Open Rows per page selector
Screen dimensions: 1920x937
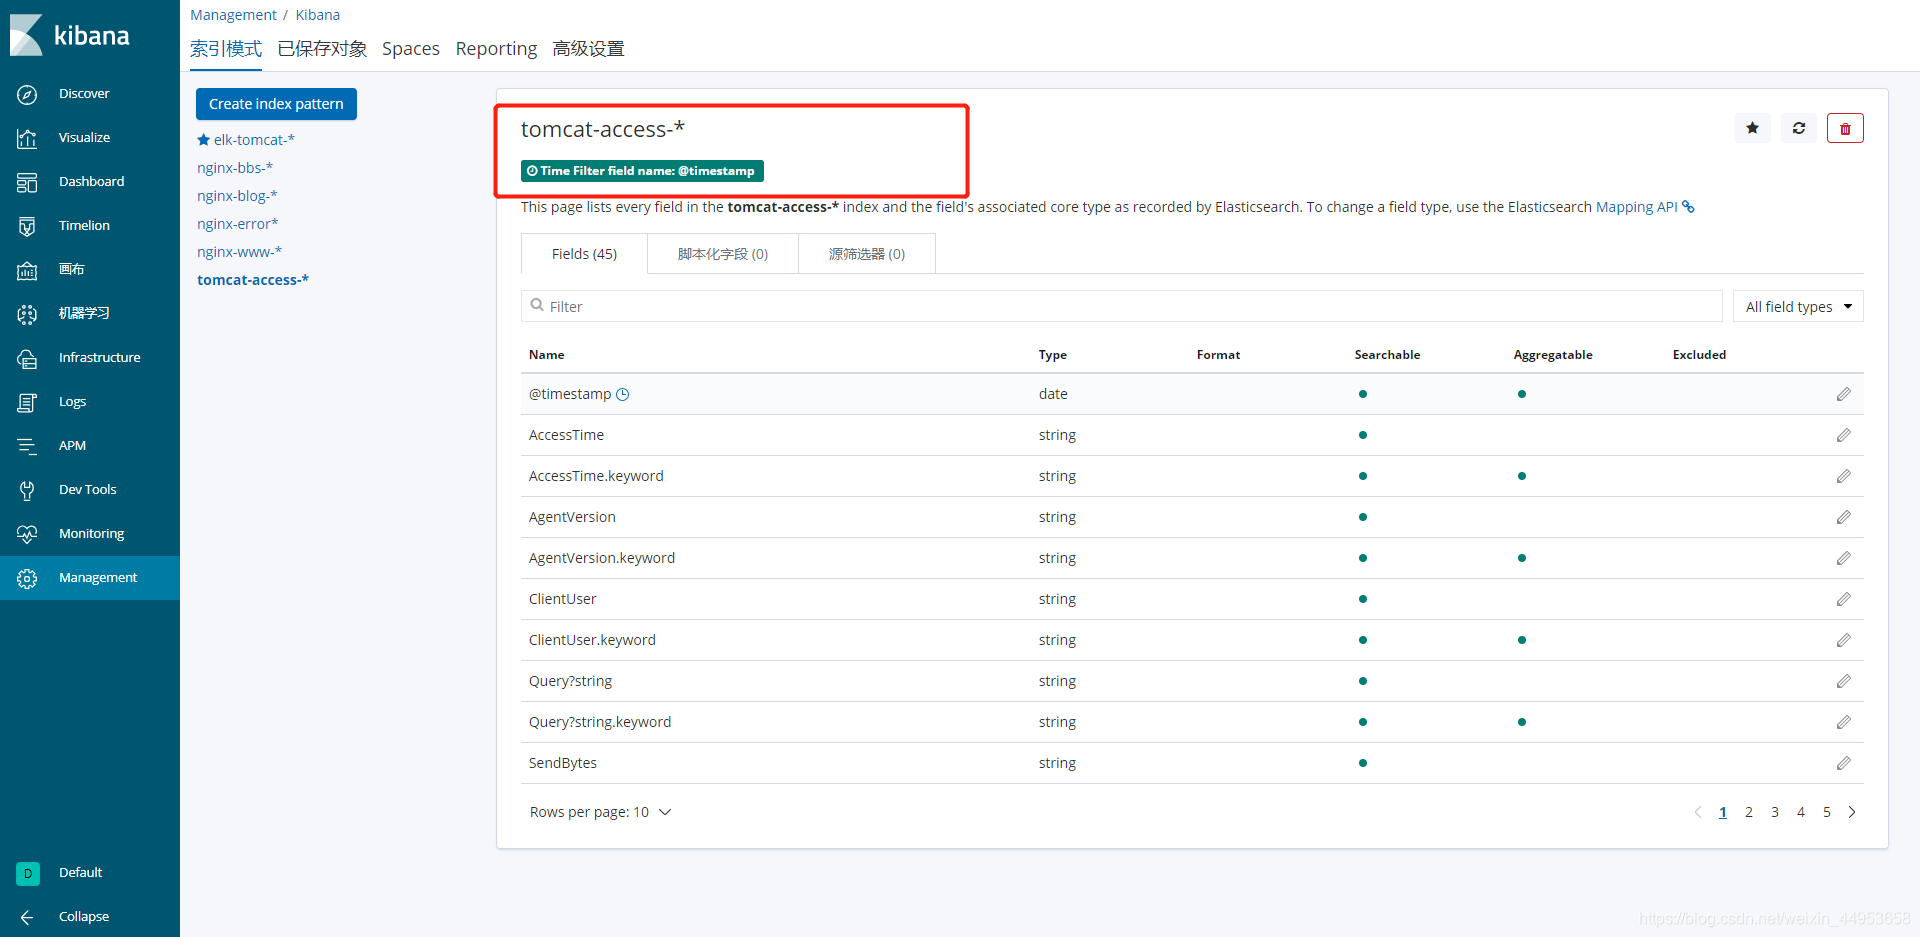click(600, 812)
